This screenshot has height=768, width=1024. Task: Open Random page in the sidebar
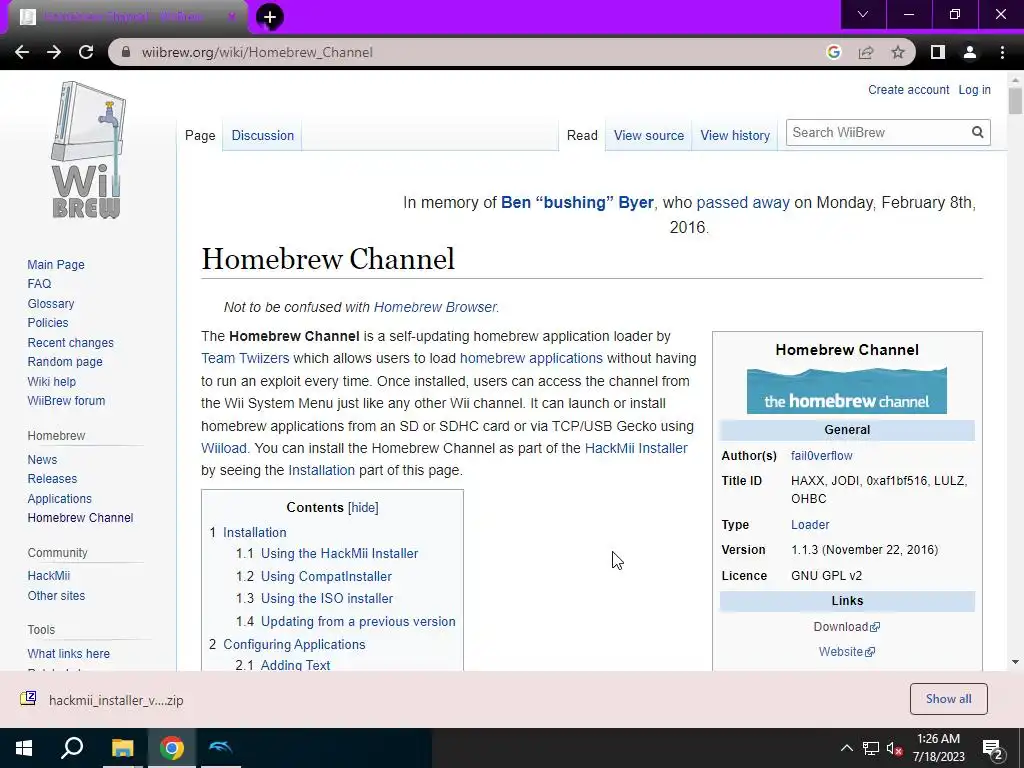(65, 362)
